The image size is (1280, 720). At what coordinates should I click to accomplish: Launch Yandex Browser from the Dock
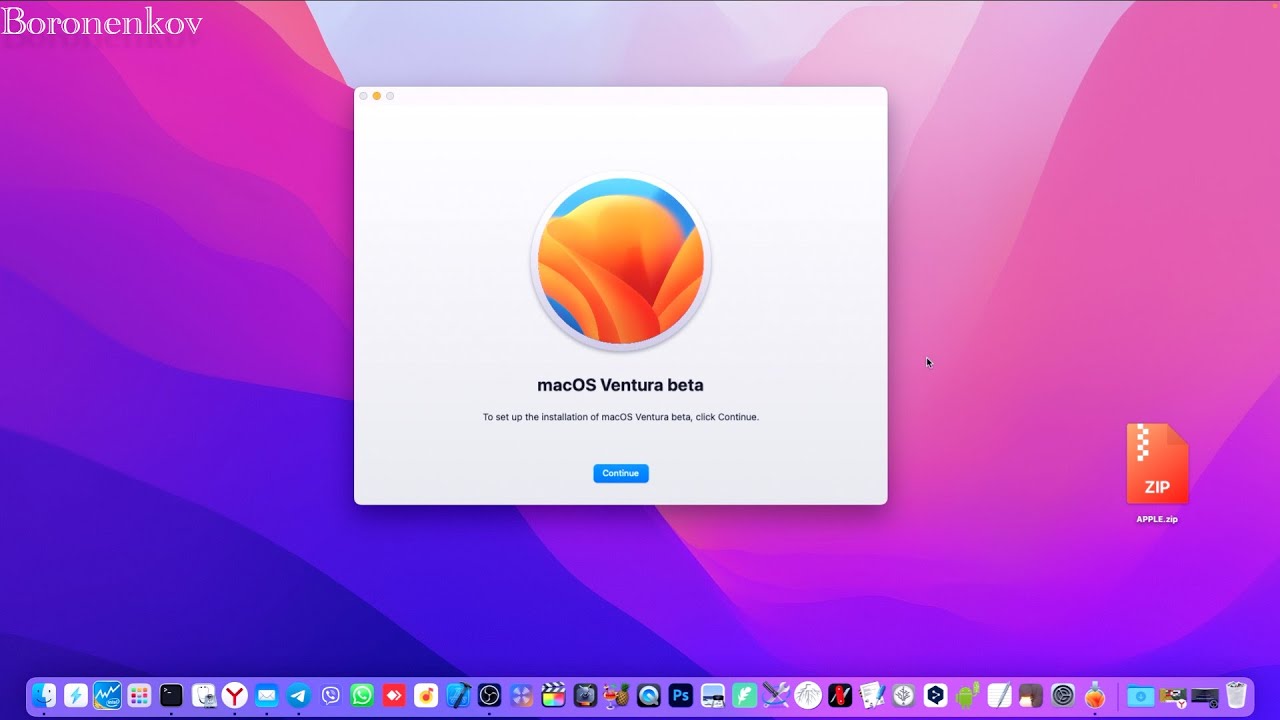235,695
